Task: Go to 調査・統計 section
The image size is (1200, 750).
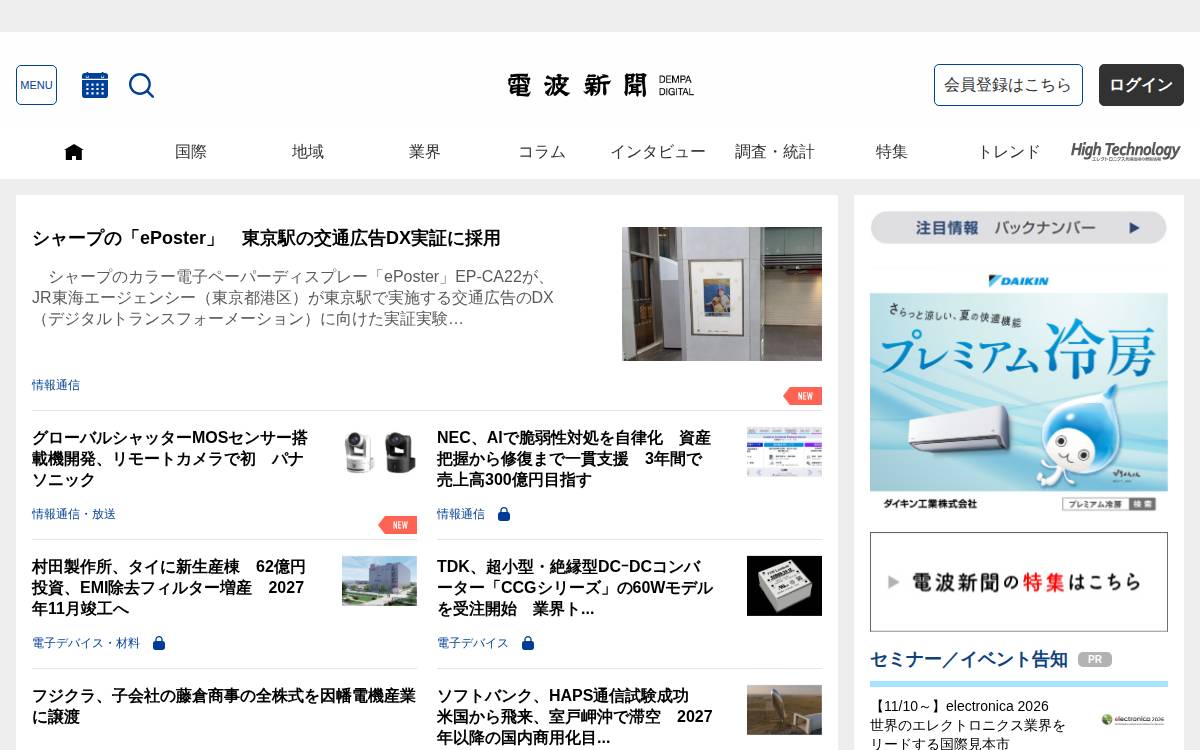Action: (775, 152)
